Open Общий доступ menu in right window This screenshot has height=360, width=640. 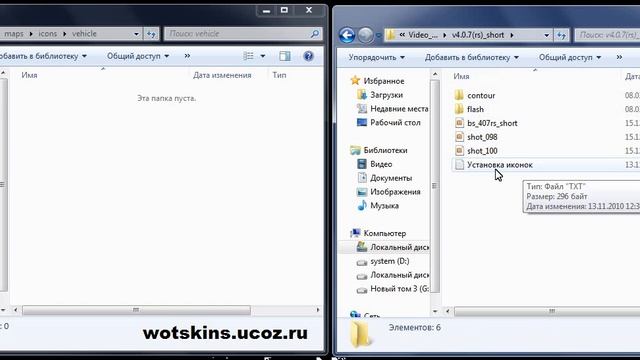[x=570, y=58]
